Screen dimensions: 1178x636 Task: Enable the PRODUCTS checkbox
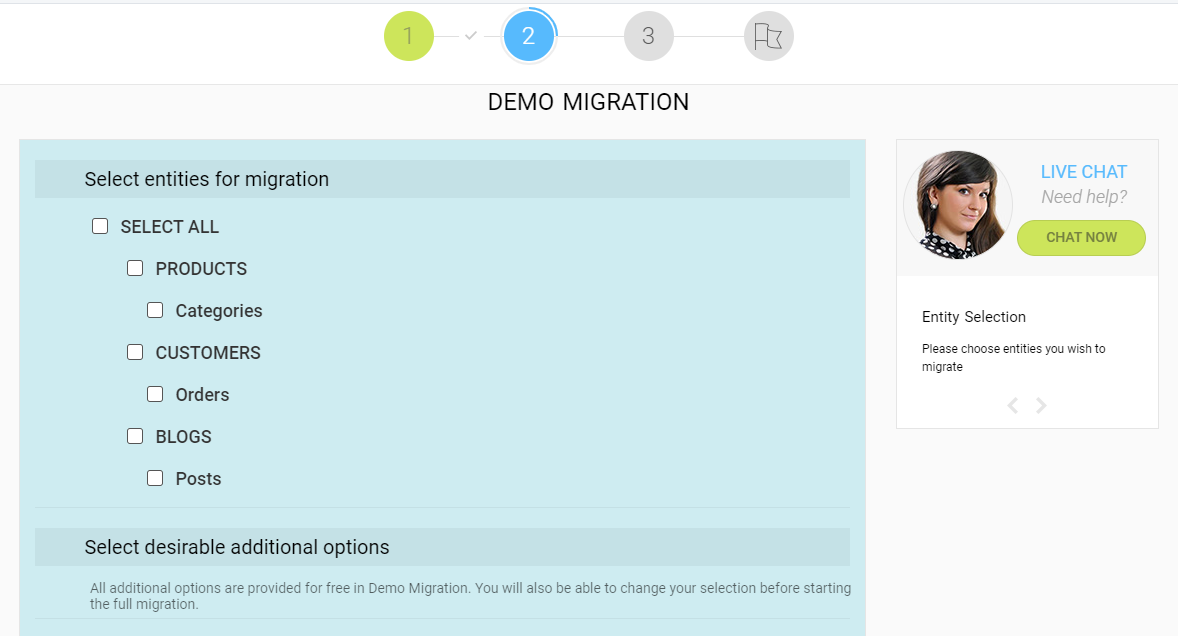pyautogui.click(x=135, y=268)
